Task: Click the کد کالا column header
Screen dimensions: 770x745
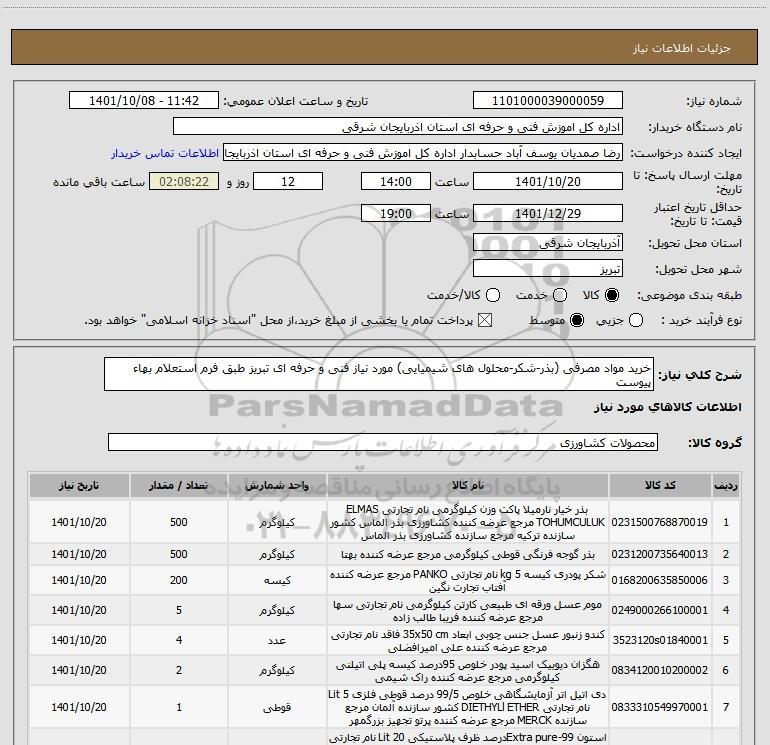Action: [660, 486]
